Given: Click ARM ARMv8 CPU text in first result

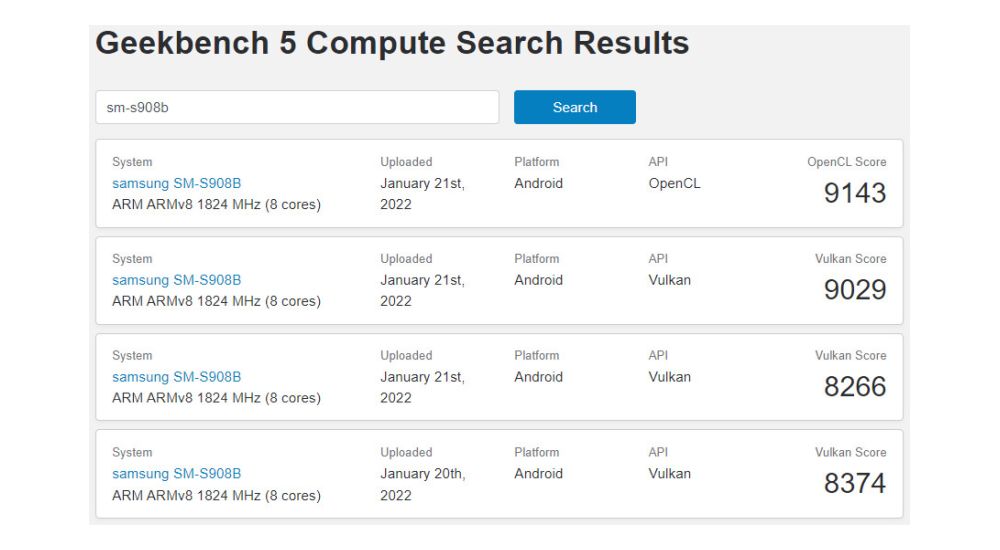Looking at the screenshot, I should click(216, 204).
